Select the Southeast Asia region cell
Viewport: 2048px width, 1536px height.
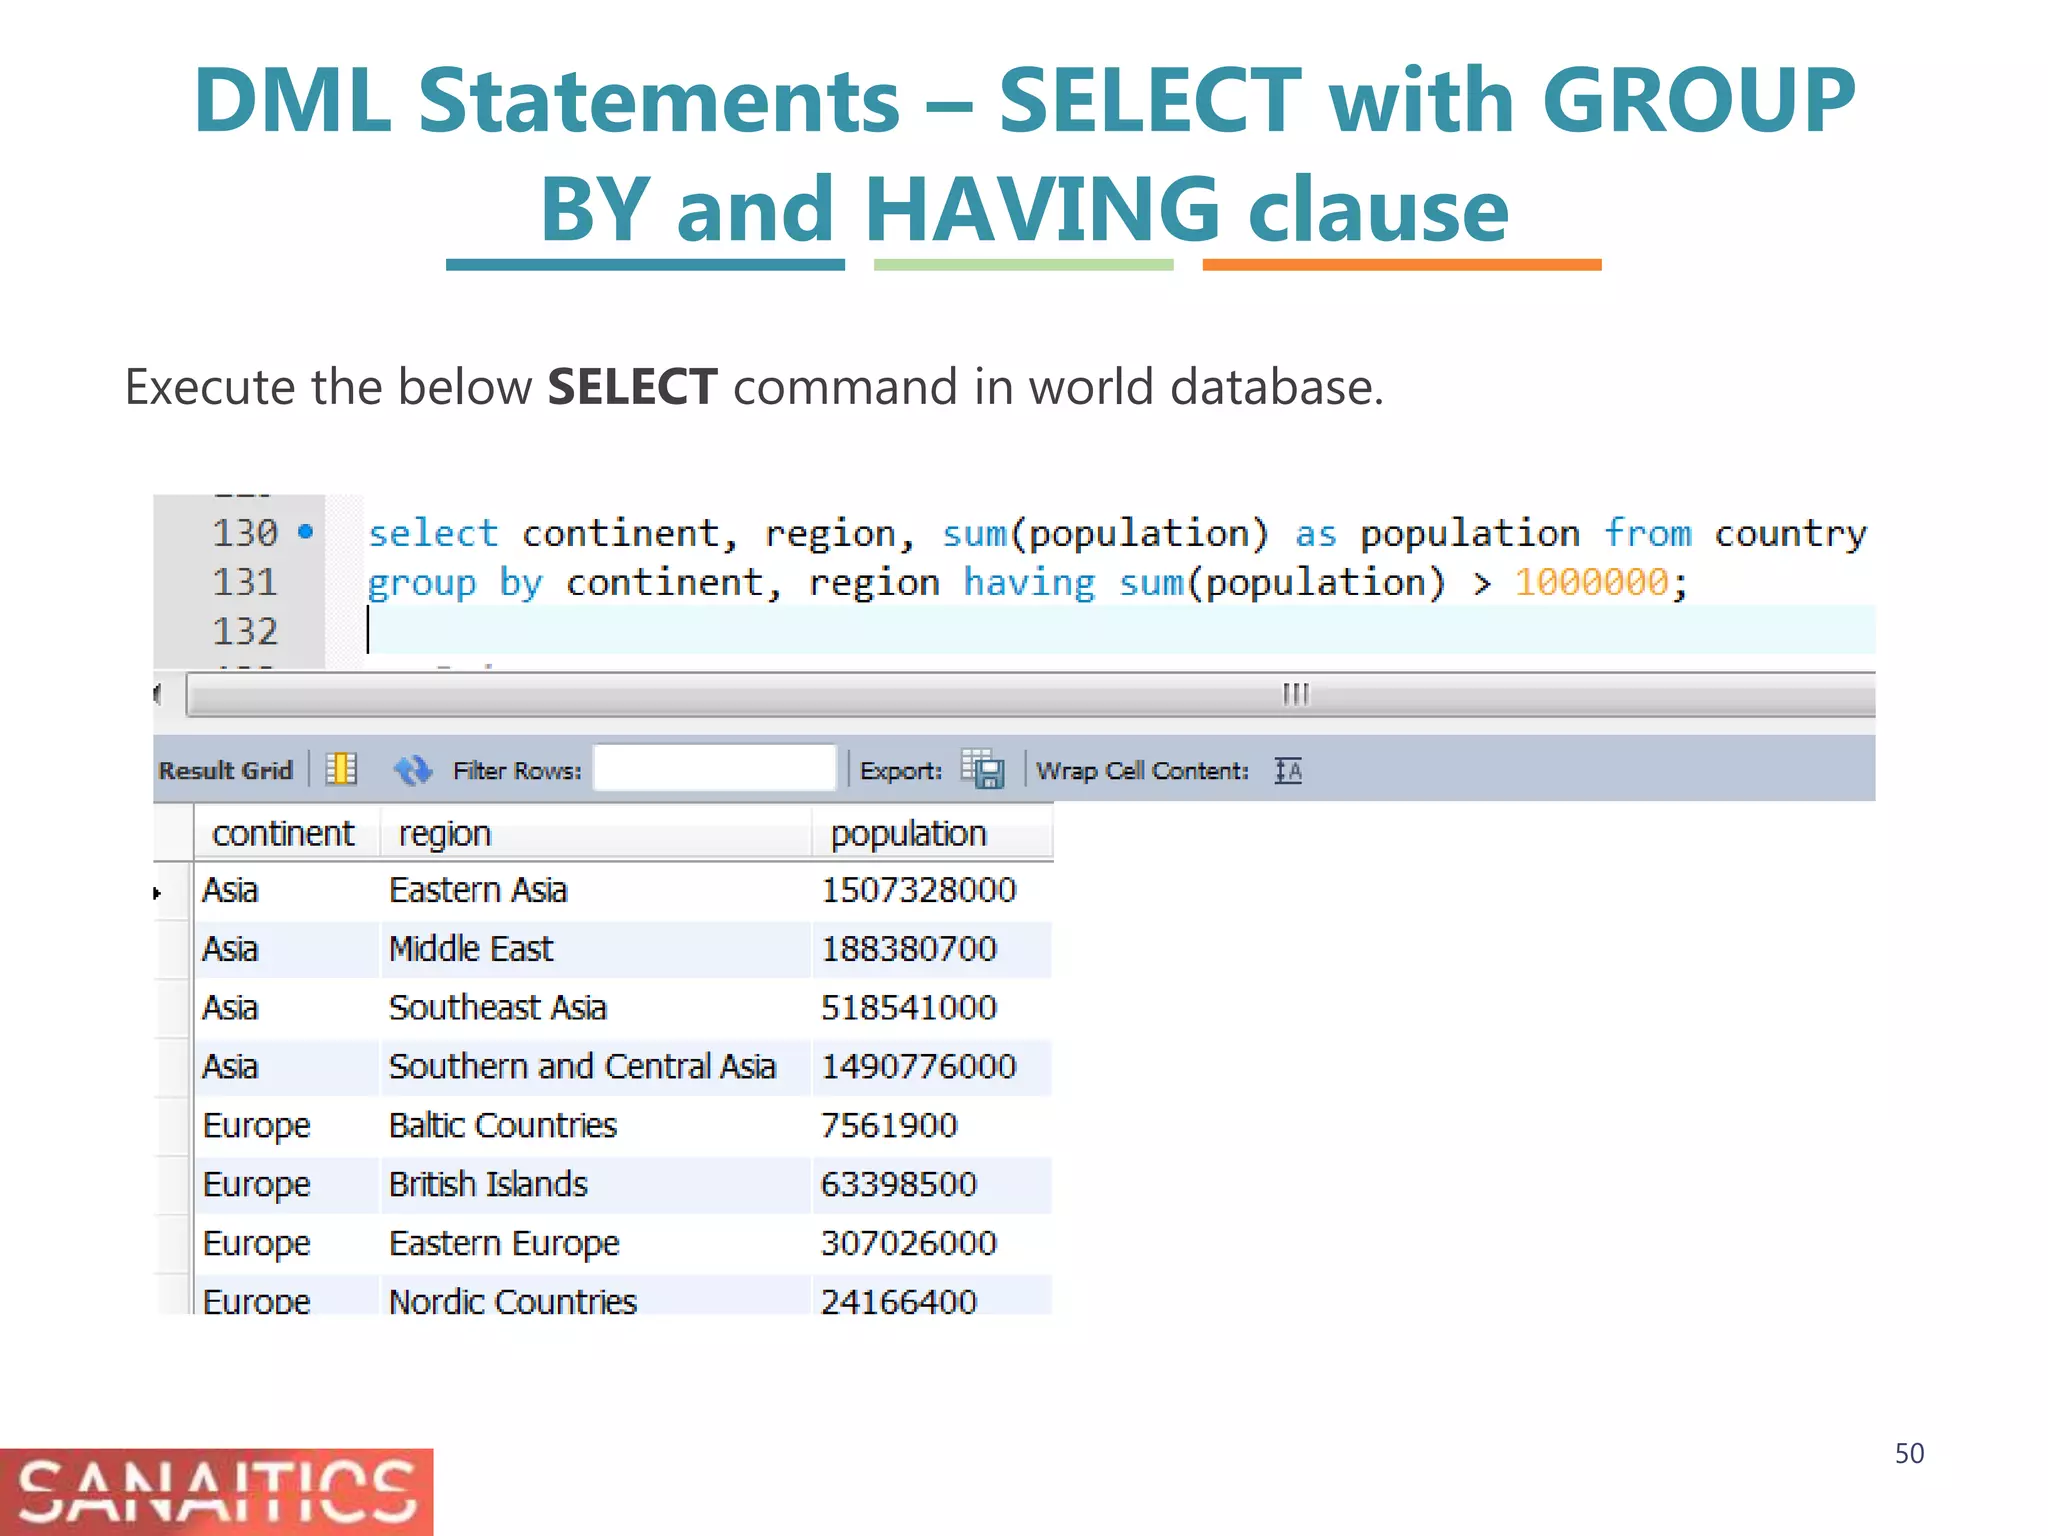(596, 1008)
